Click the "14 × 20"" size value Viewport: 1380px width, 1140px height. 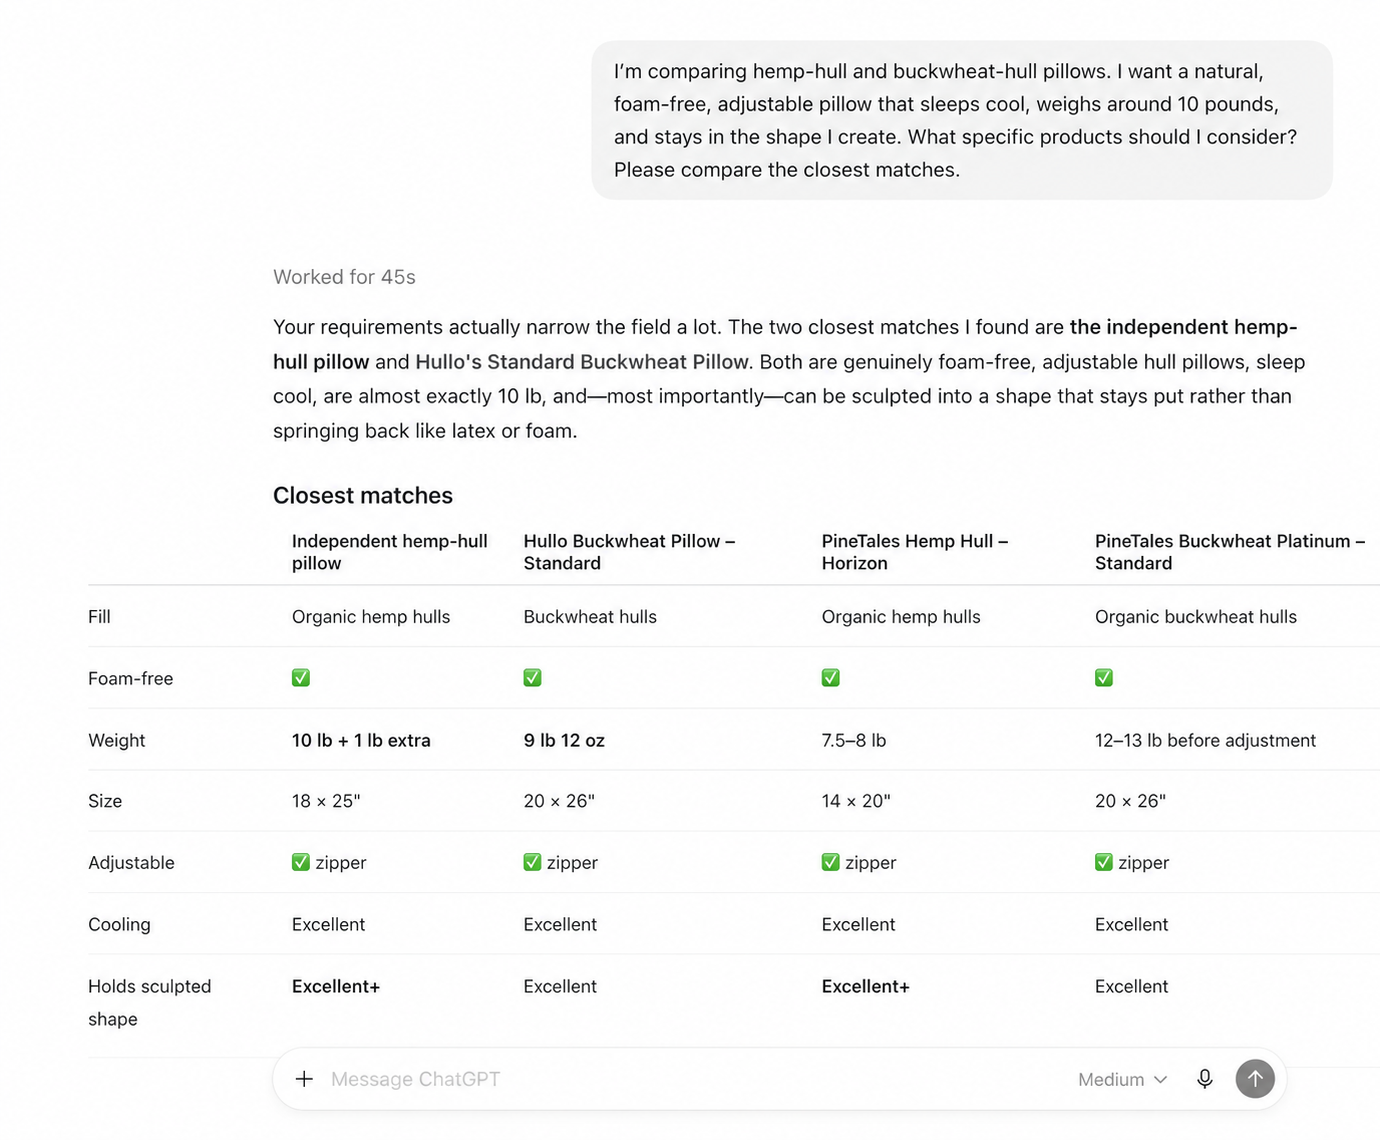click(x=856, y=801)
